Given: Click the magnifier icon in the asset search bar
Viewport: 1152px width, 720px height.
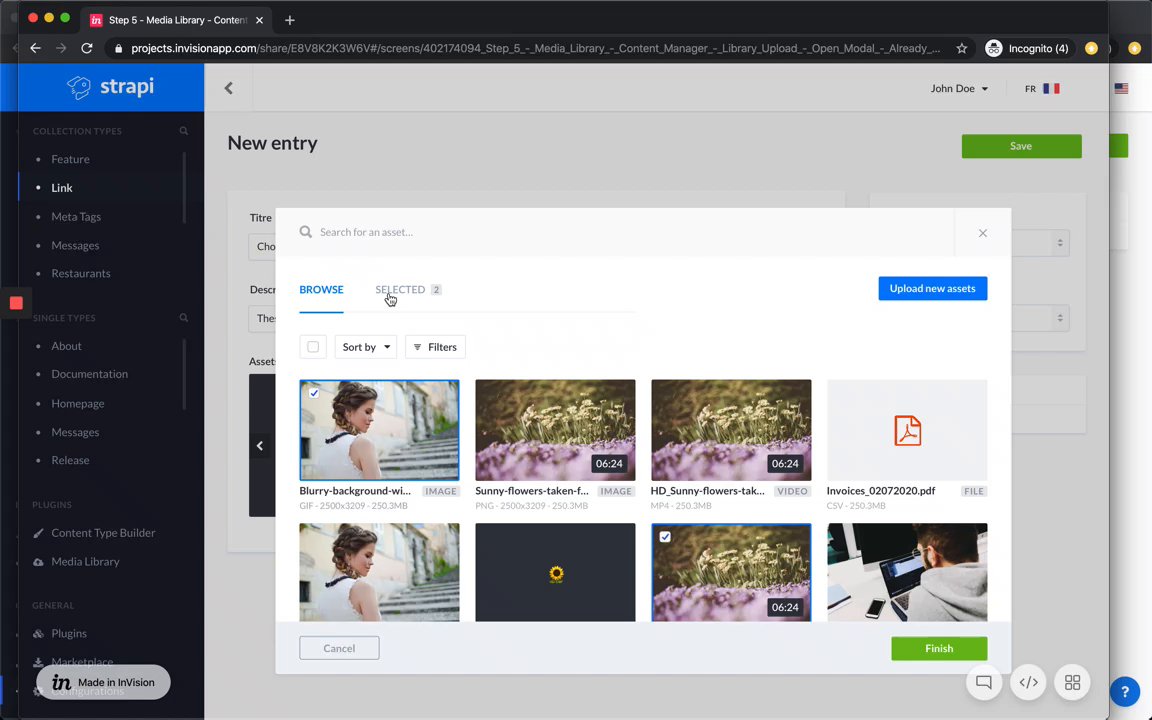Looking at the screenshot, I should (306, 231).
